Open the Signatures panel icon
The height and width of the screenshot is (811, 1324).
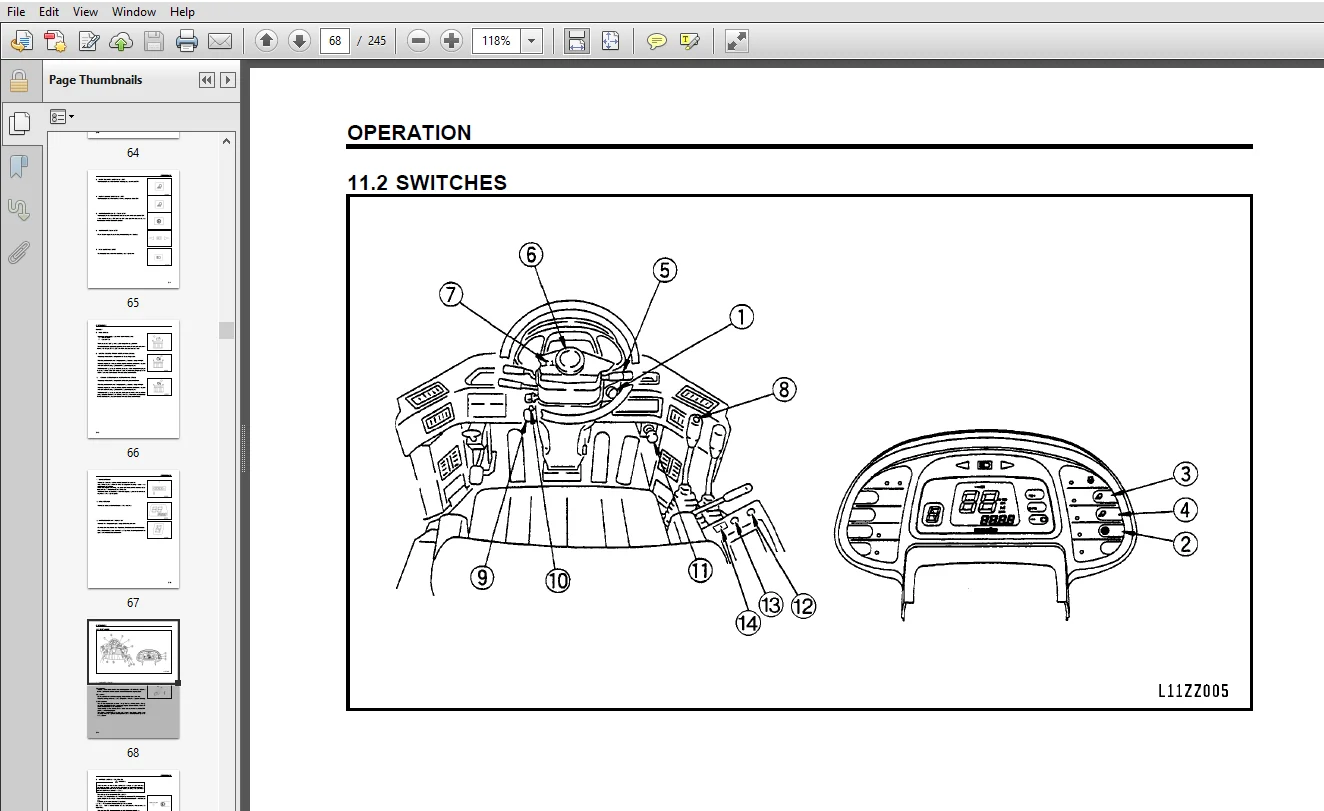[x=19, y=210]
